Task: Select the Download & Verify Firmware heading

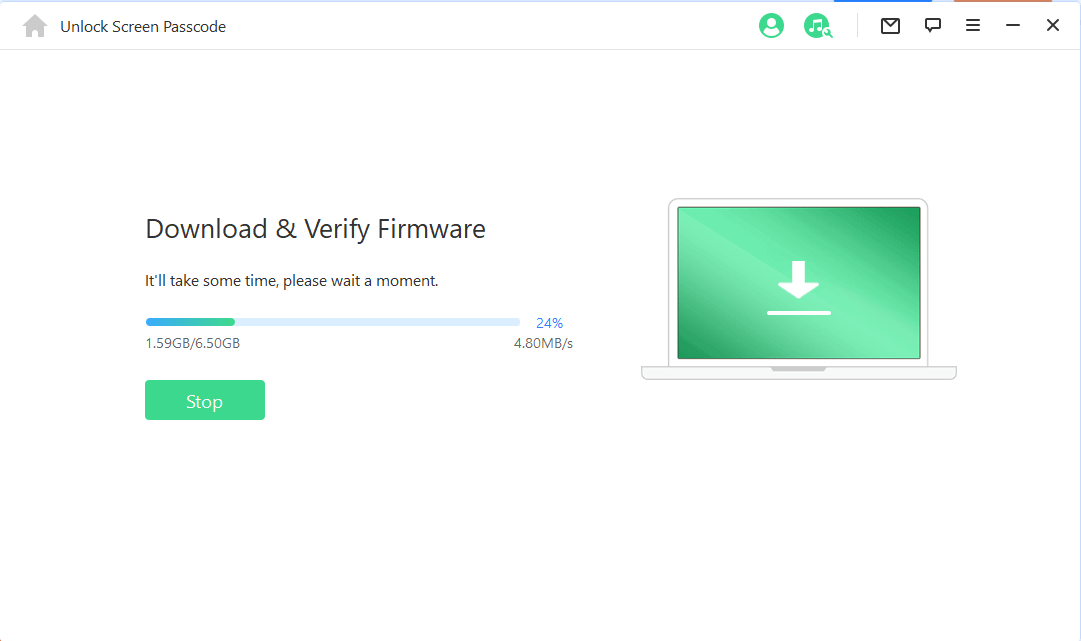Action: click(x=315, y=229)
